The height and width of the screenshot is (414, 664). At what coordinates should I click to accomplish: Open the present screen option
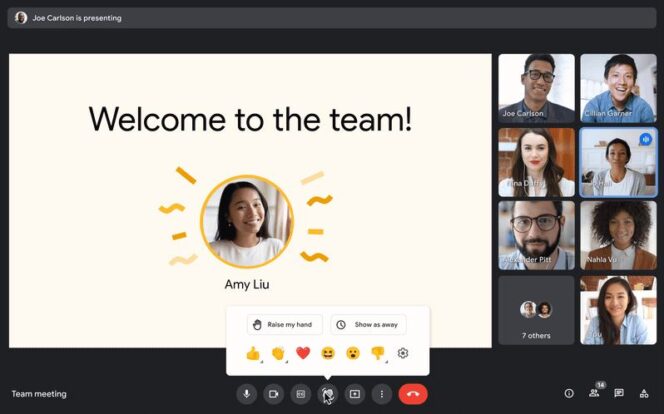[355, 394]
